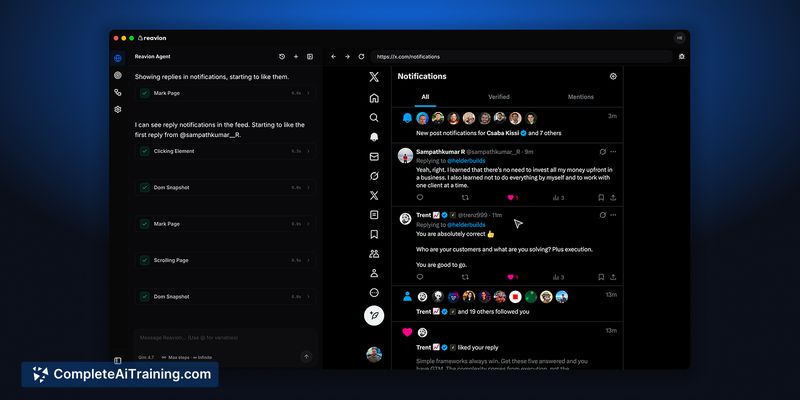
Task: Expand the Clicking Element step
Action: tap(308, 151)
